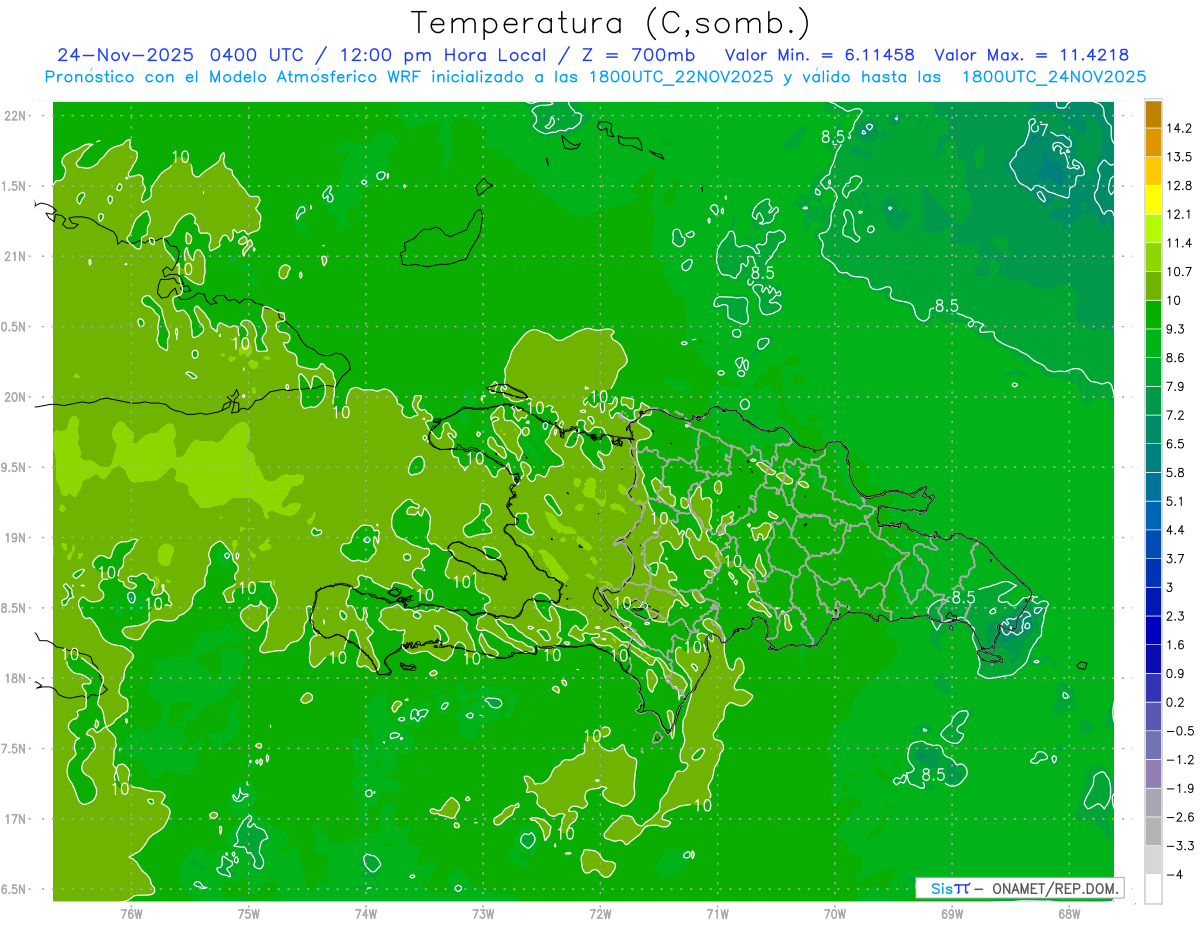The height and width of the screenshot is (927, 1200).
Task: Click the title "Temperatura (C,somb.)"
Action: tap(611, 23)
